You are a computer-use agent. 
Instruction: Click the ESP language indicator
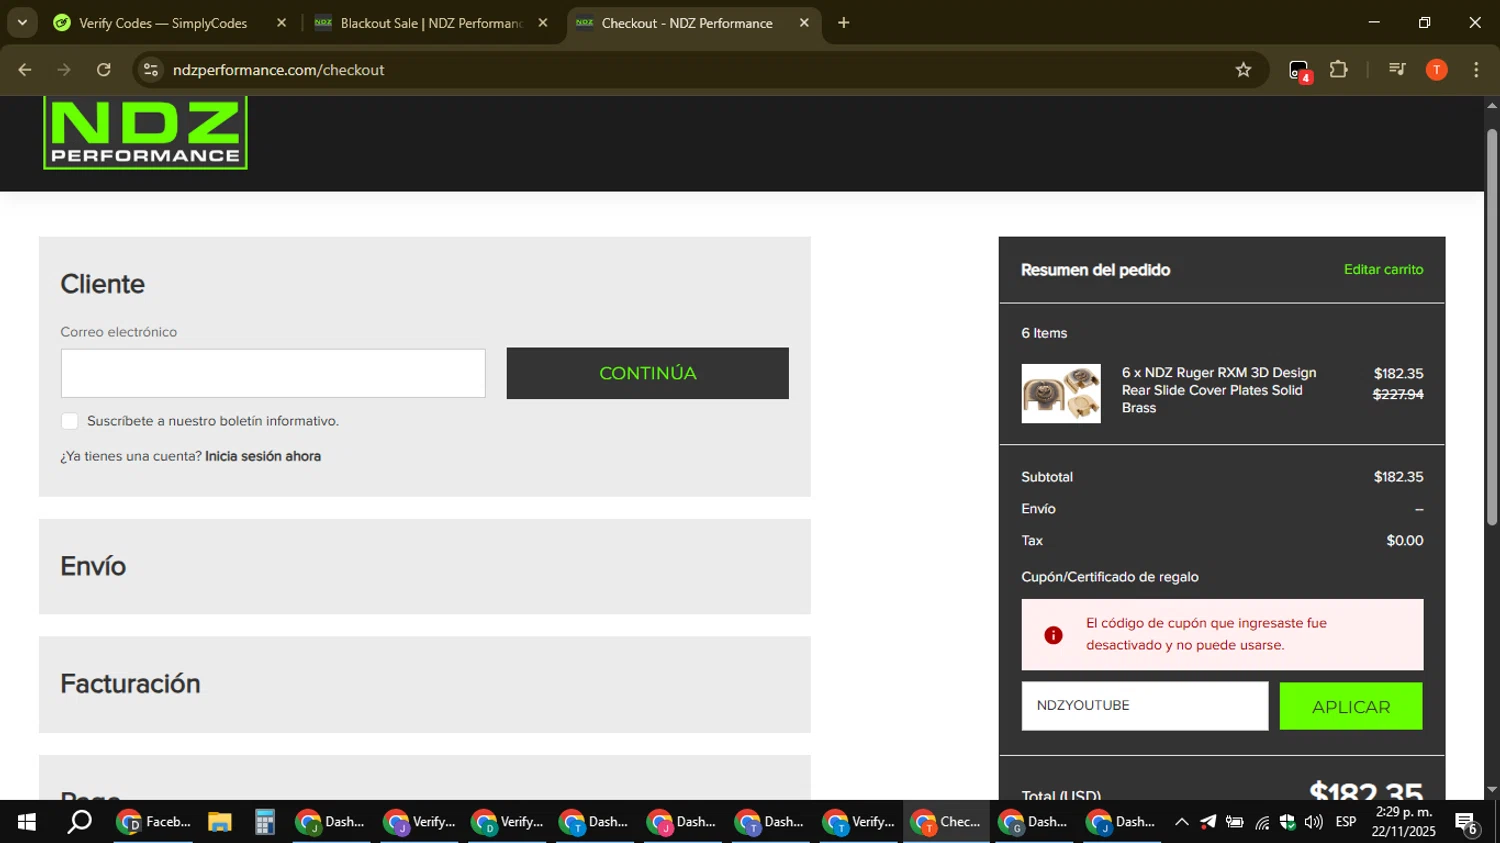[x=1346, y=822]
